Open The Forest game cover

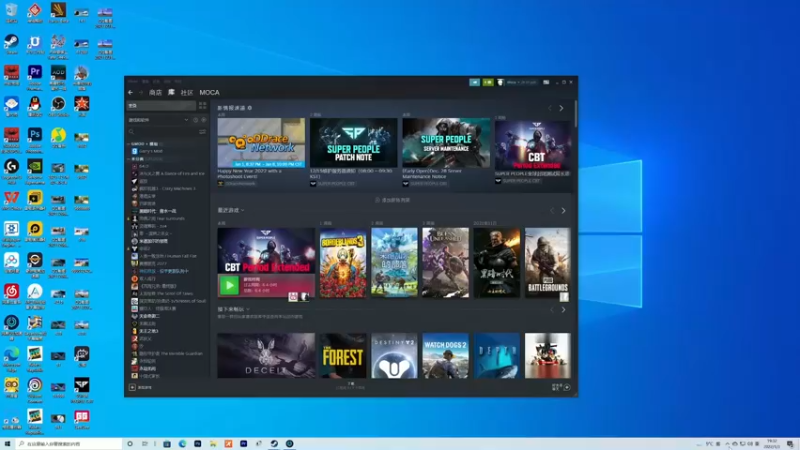click(343, 356)
